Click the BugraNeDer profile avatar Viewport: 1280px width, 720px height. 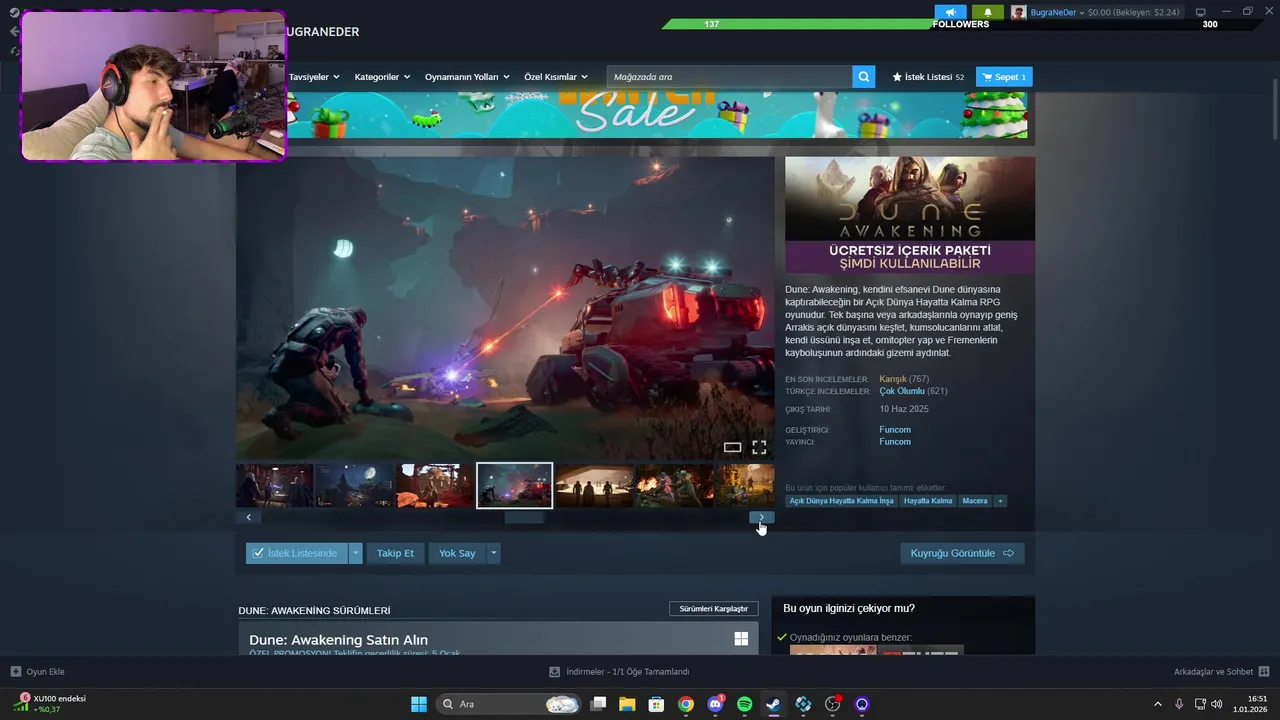point(1018,12)
